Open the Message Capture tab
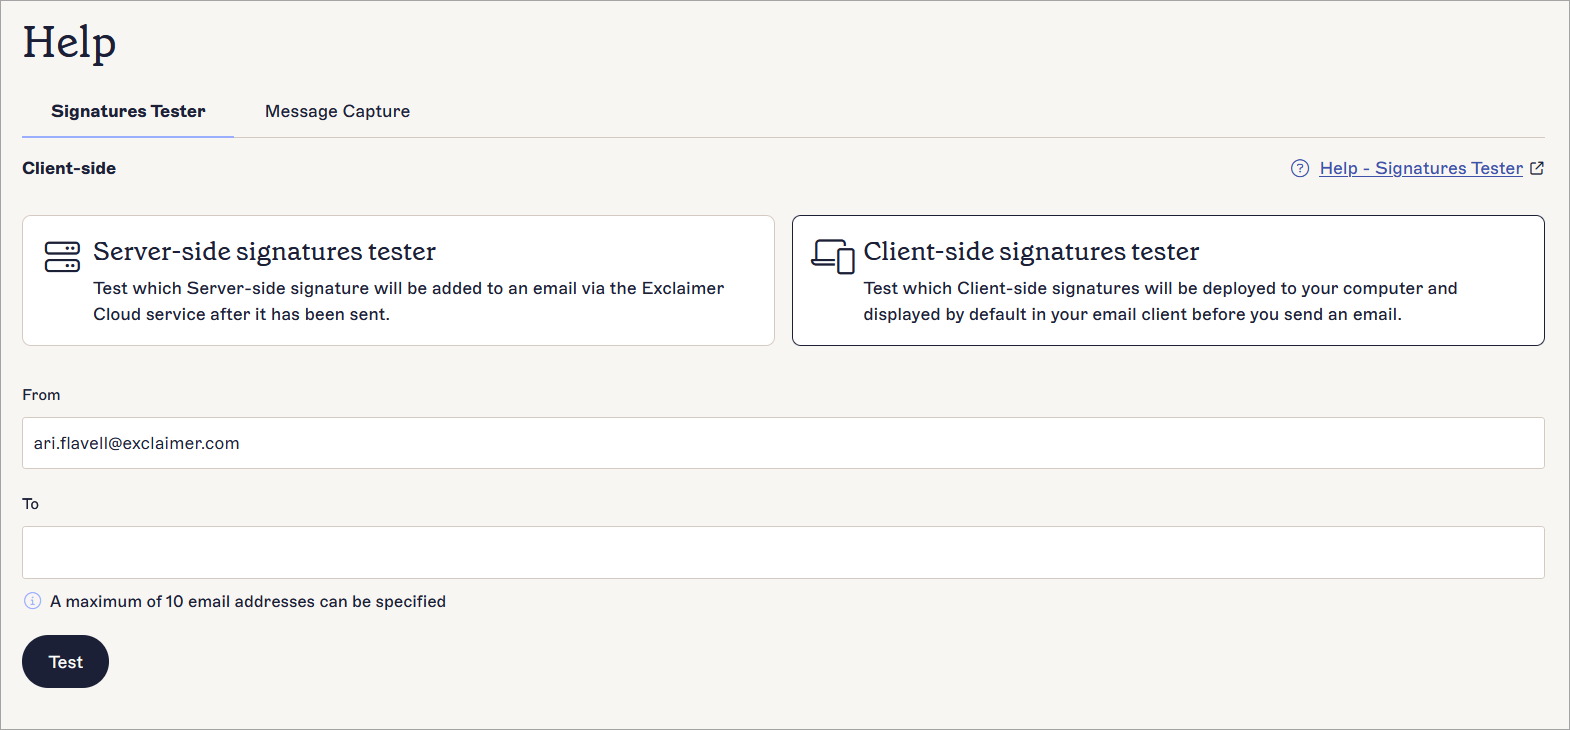Viewport: 1570px width, 730px height. pyautogui.click(x=337, y=111)
